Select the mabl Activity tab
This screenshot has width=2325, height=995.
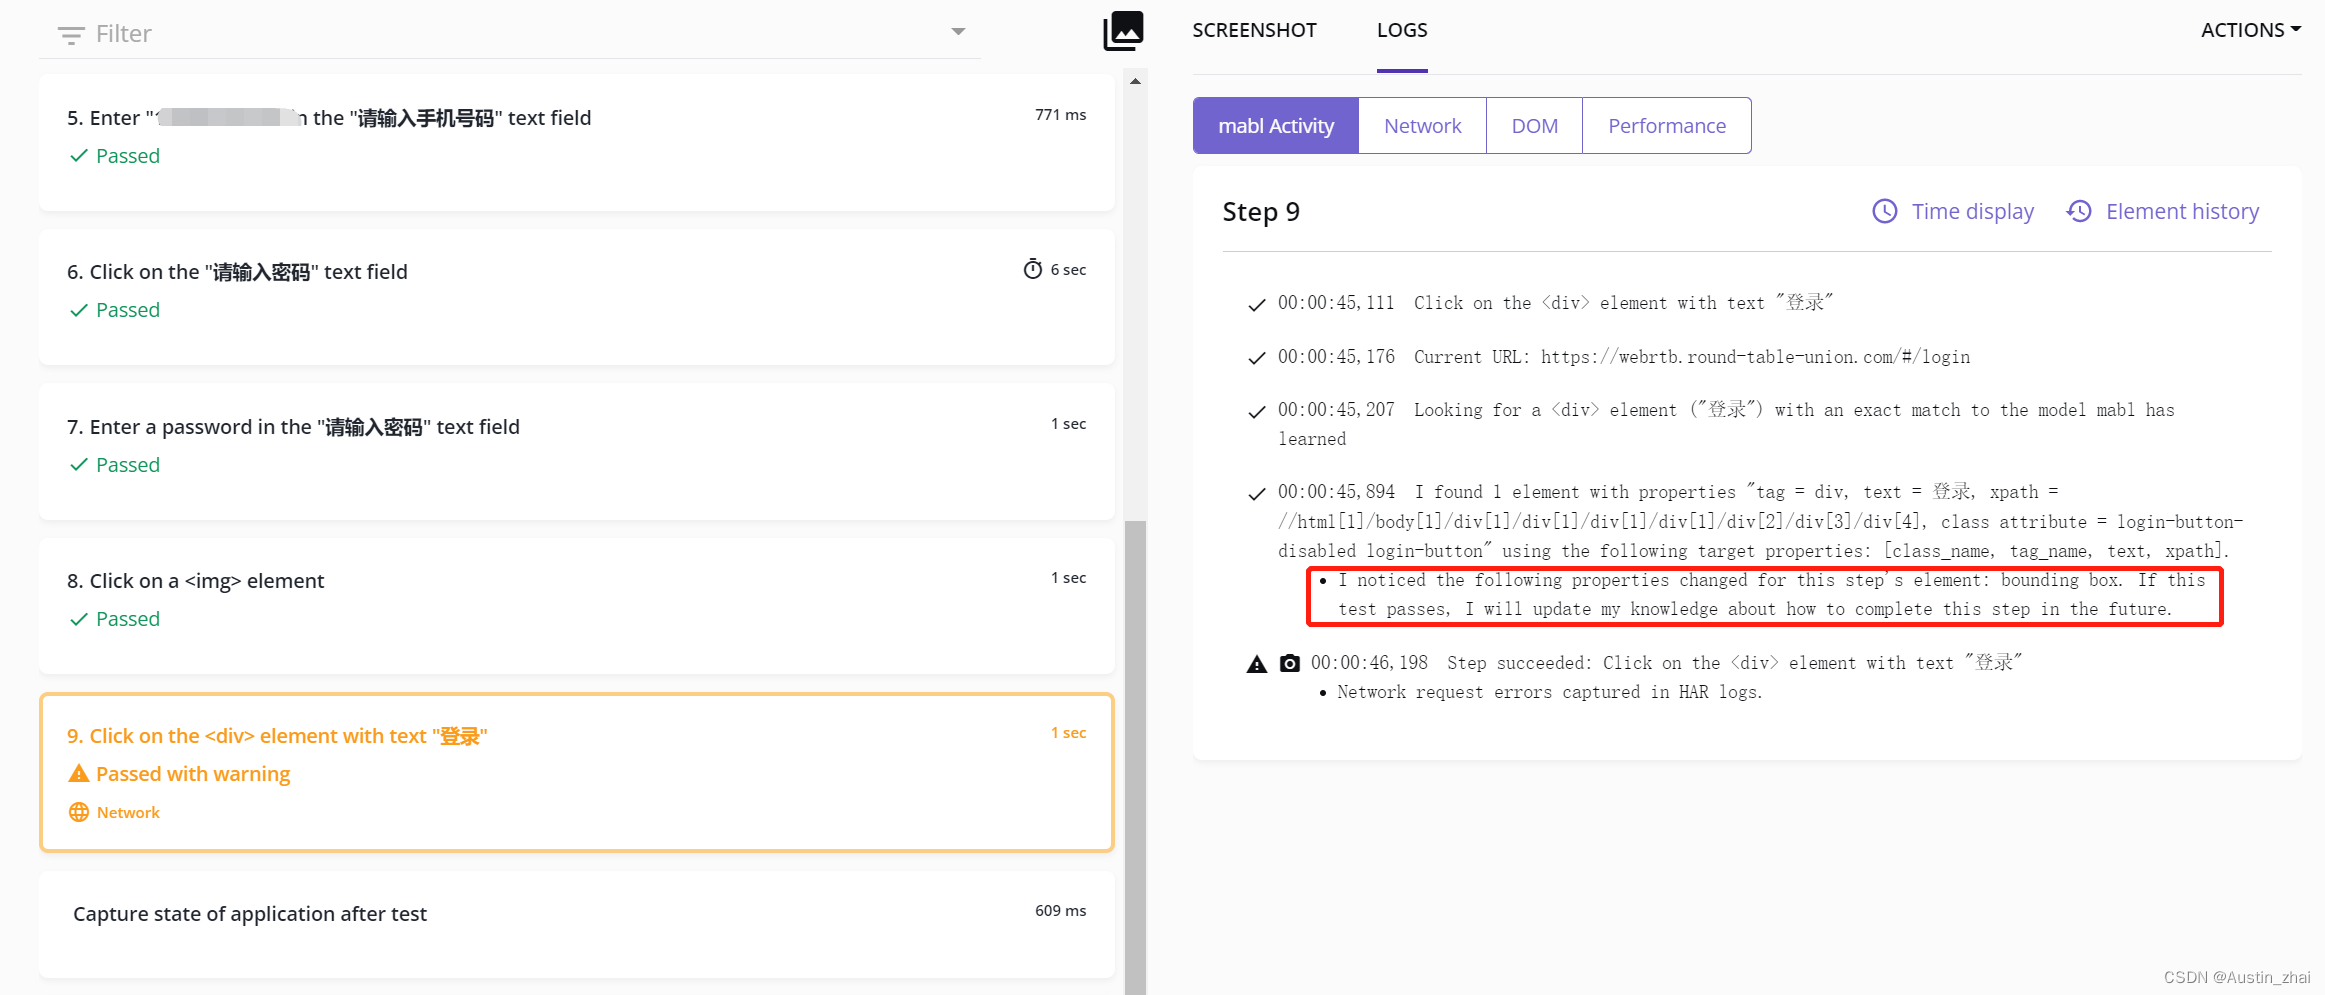coord(1276,126)
